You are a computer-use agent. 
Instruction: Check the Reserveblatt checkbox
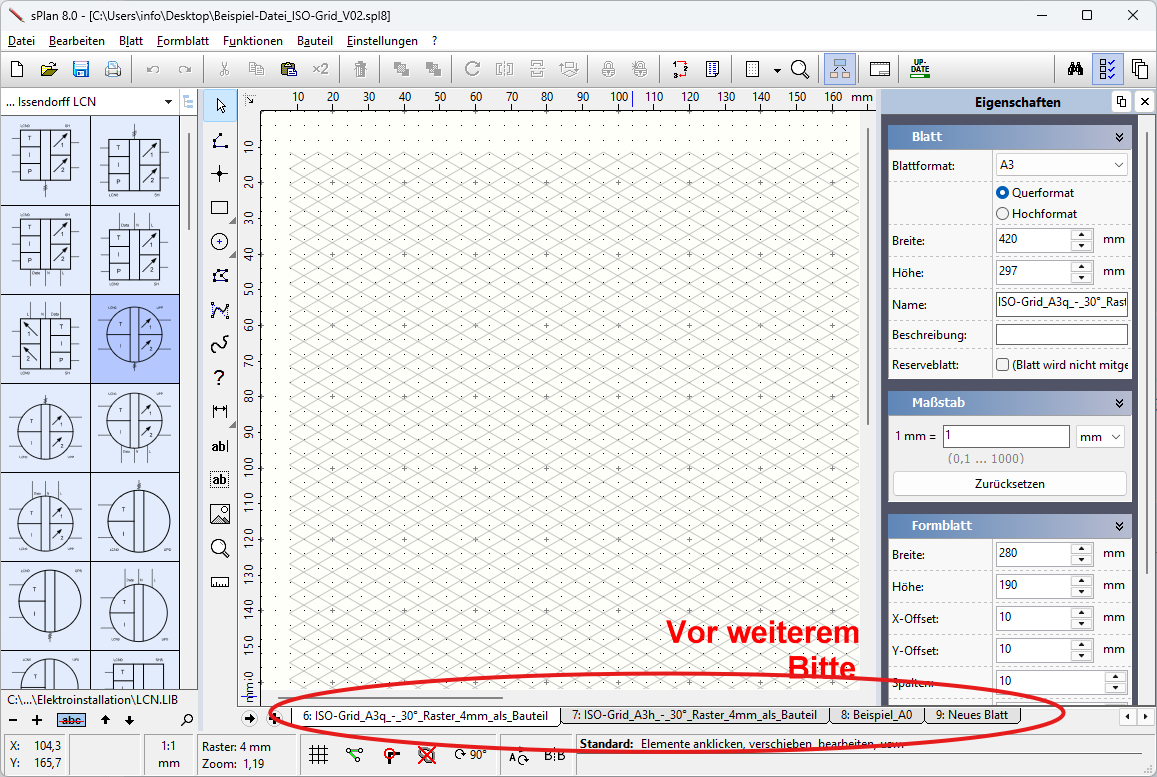click(x=1002, y=365)
